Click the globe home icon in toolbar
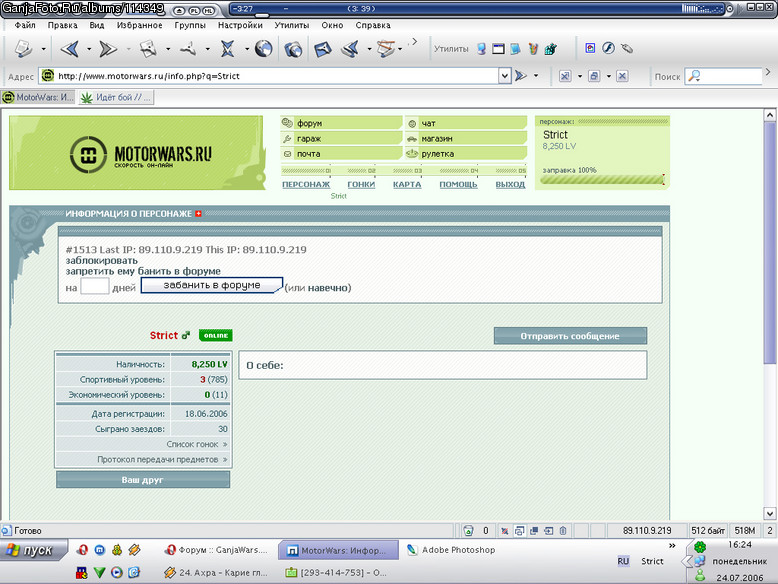The width and height of the screenshot is (778, 584). click(x=263, y=49)
